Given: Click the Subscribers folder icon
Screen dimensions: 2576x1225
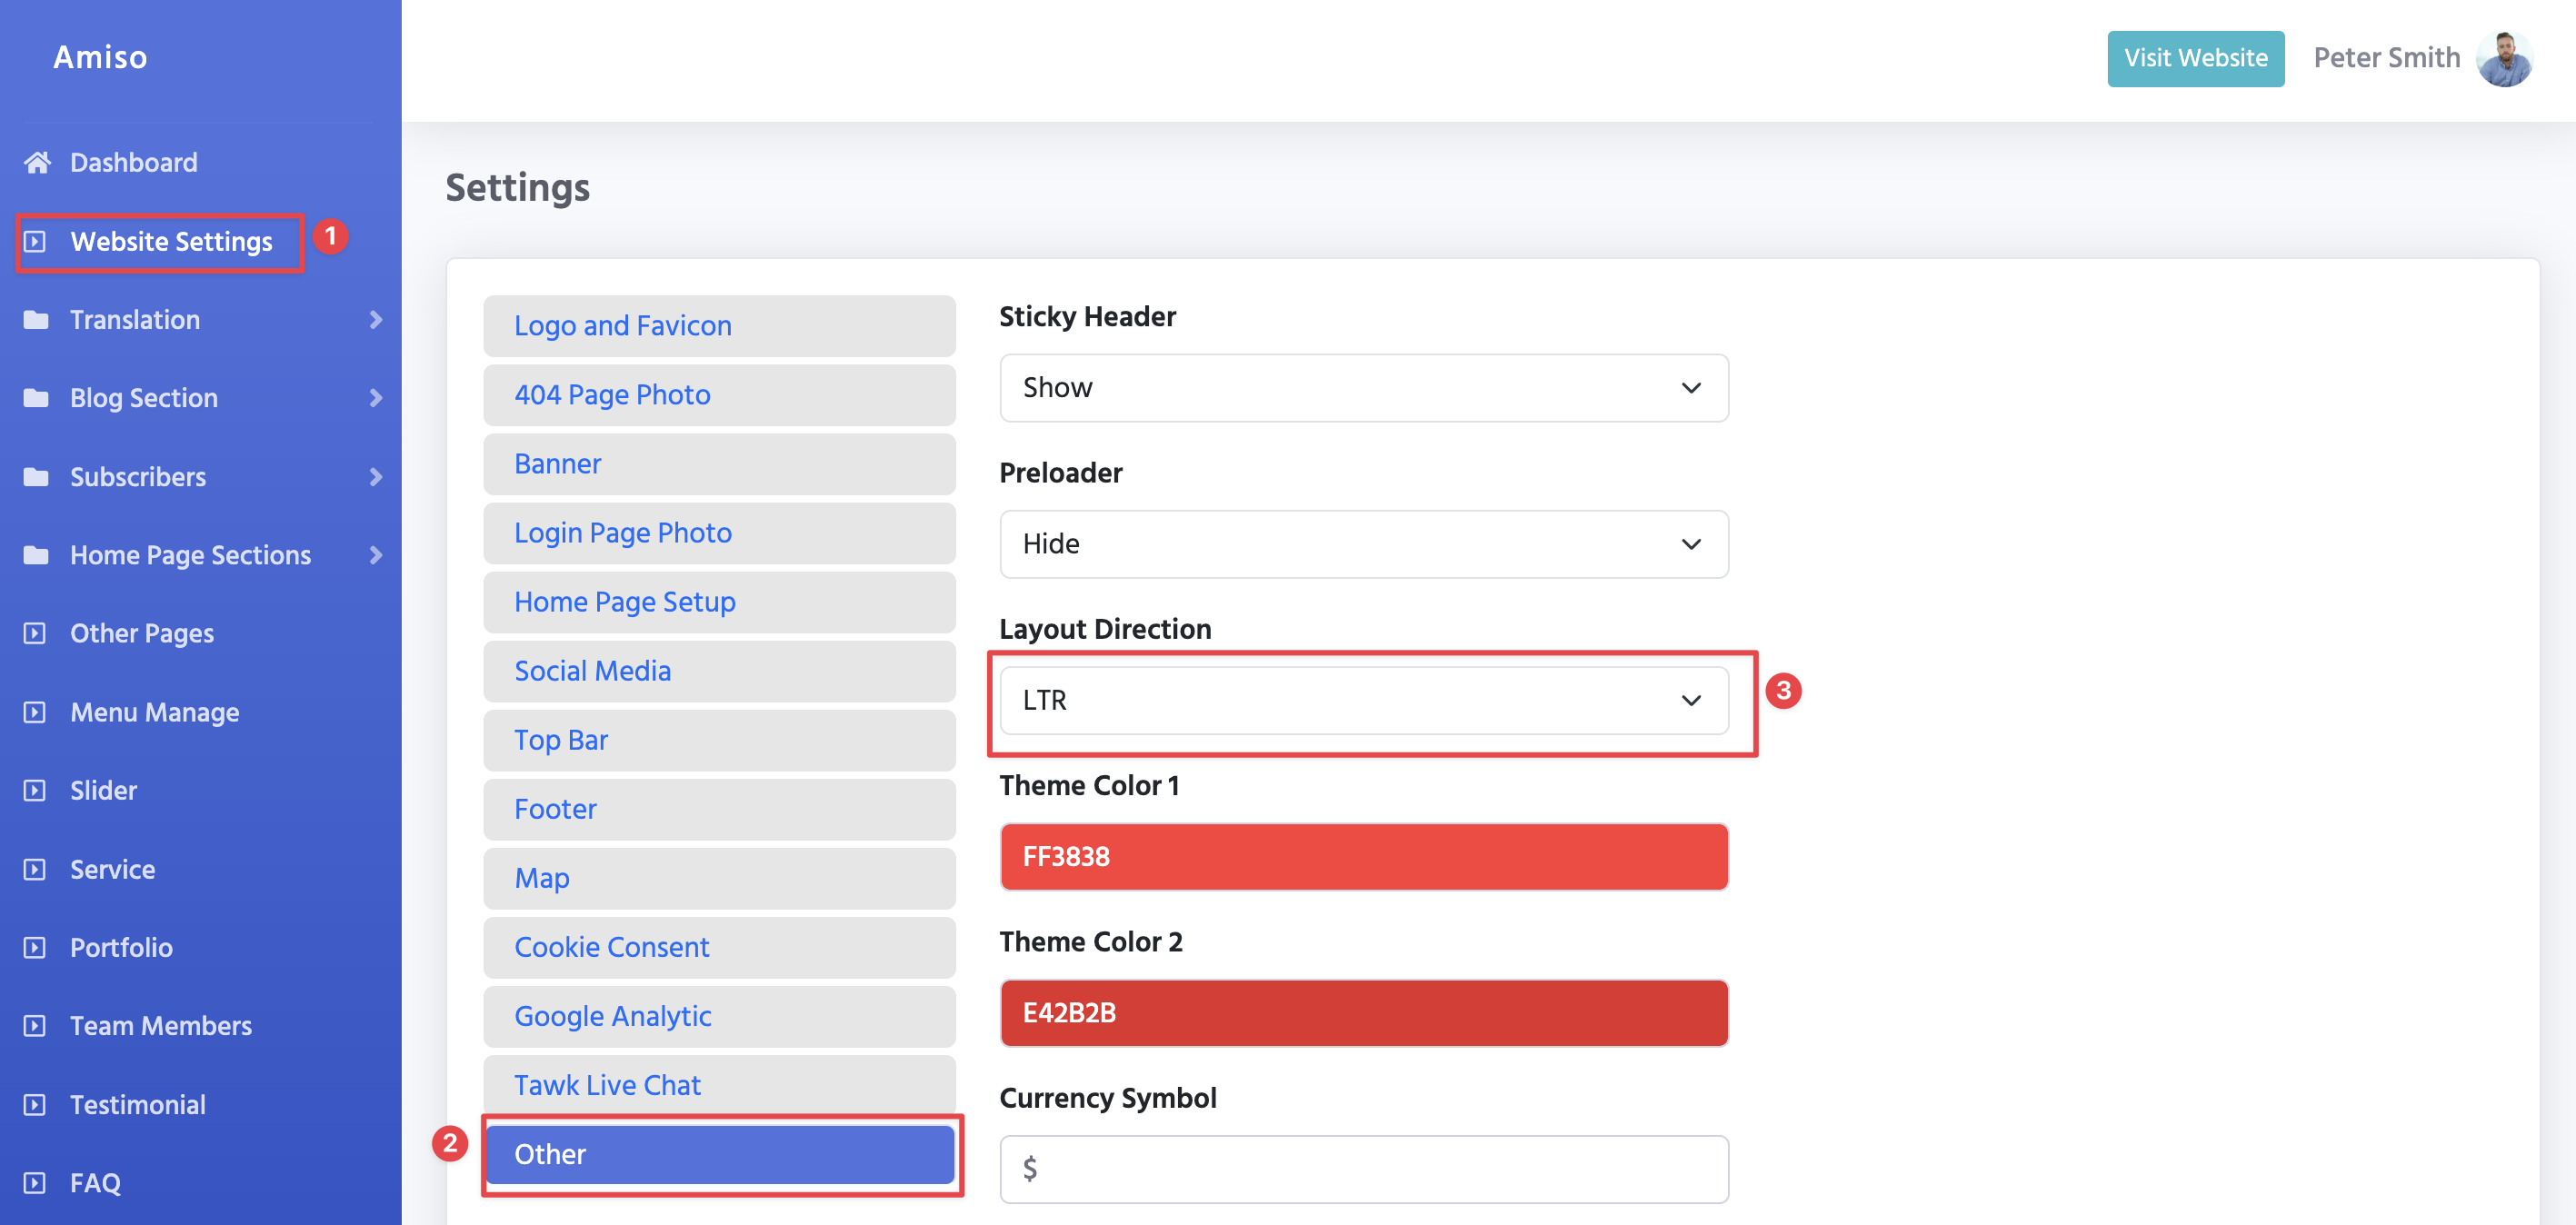Looking at the screenshot, I should tap(36, 477).
